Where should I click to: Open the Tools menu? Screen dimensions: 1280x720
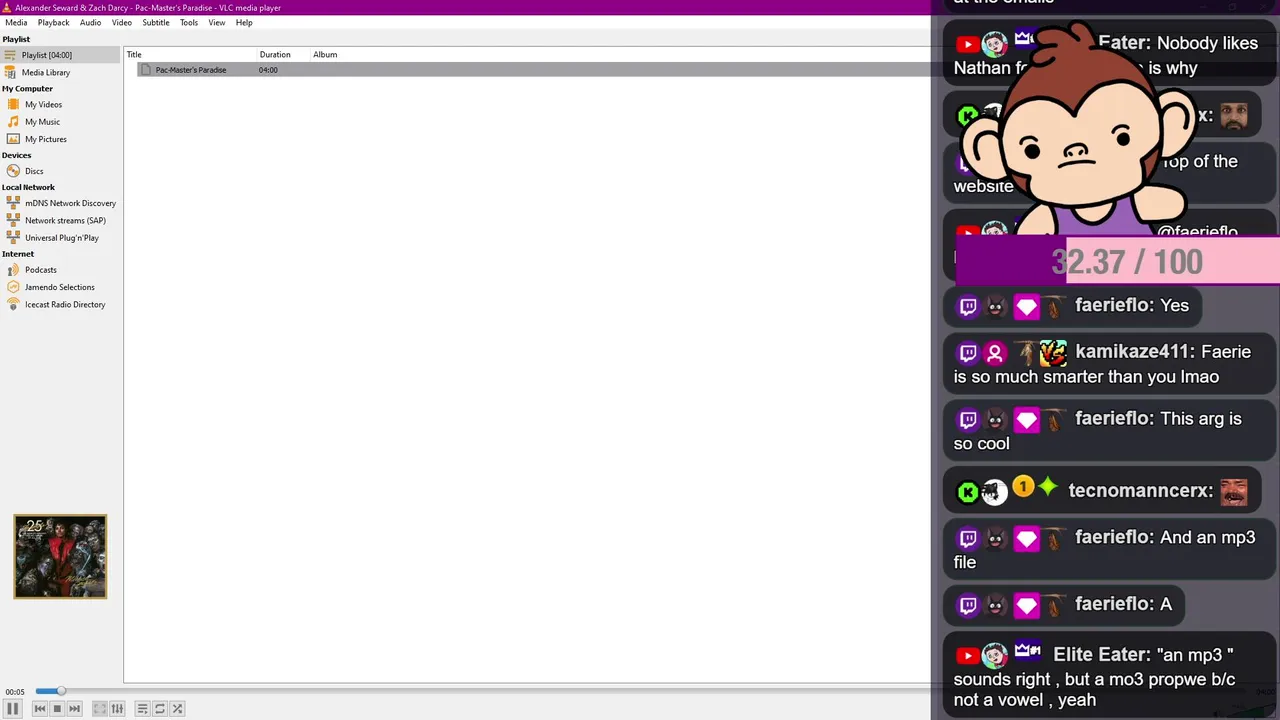pos(189,22)
